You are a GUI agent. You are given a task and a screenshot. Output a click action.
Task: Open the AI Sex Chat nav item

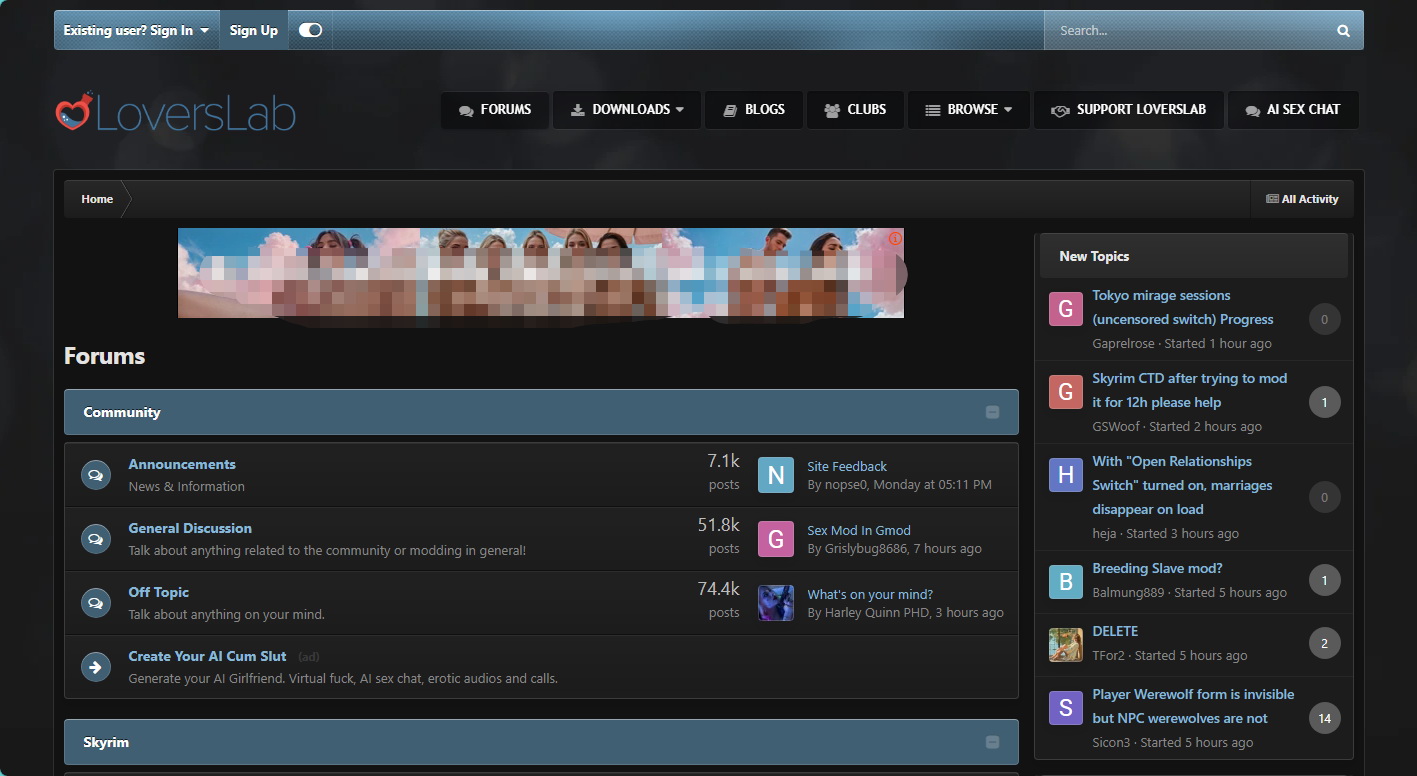(1293, 110)
